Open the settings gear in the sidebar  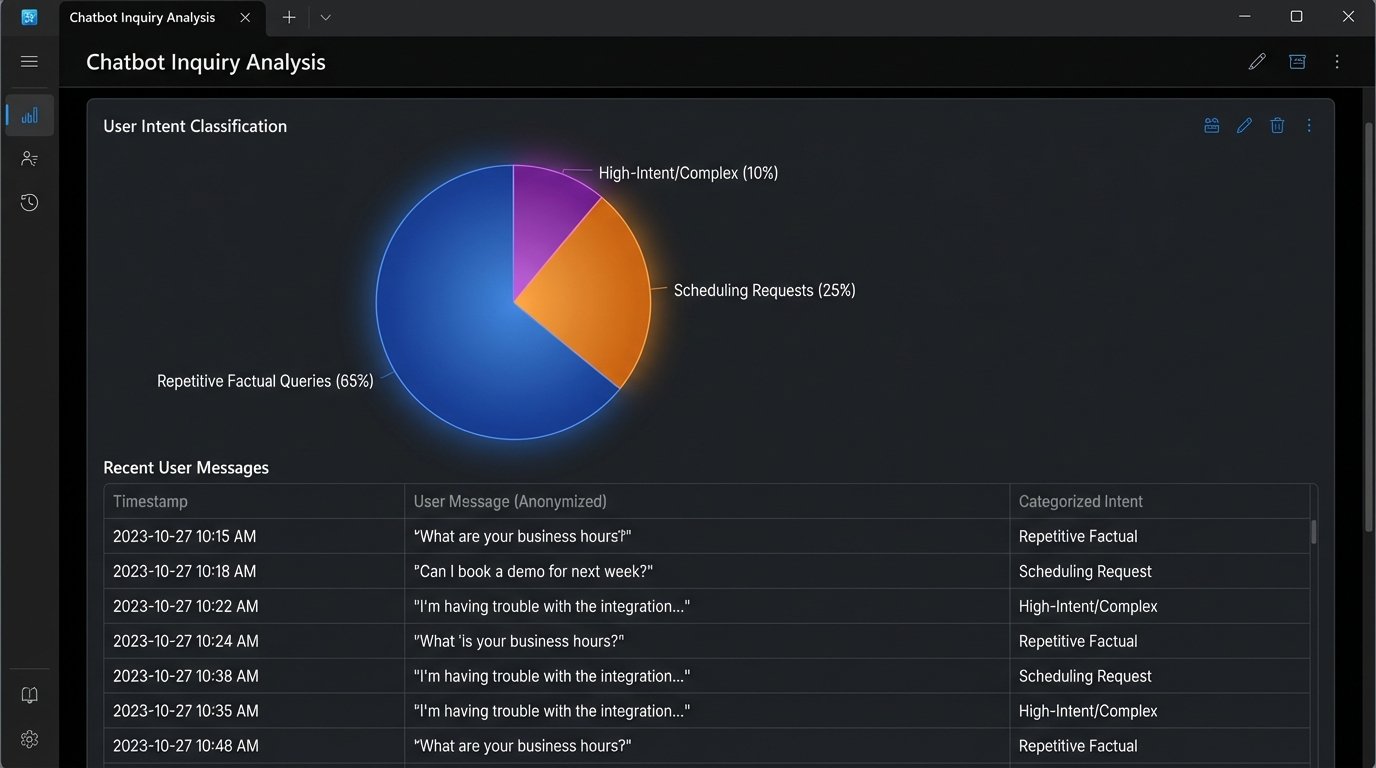point(29,739)
